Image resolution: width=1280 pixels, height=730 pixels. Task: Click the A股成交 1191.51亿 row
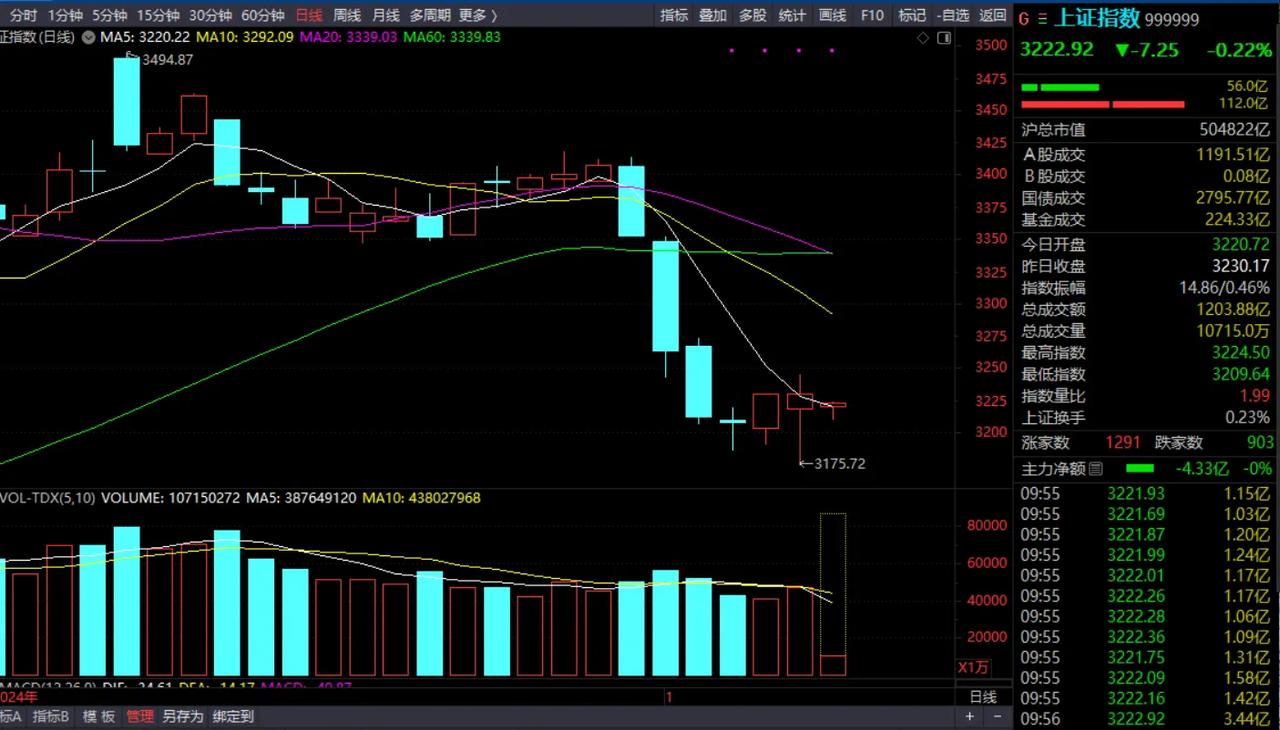tap(1145, 154)
